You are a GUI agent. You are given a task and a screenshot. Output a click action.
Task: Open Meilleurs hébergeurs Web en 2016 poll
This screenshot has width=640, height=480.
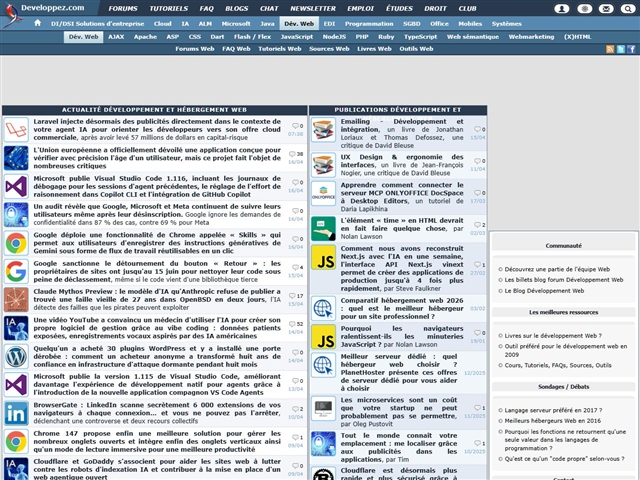point(553,421)
